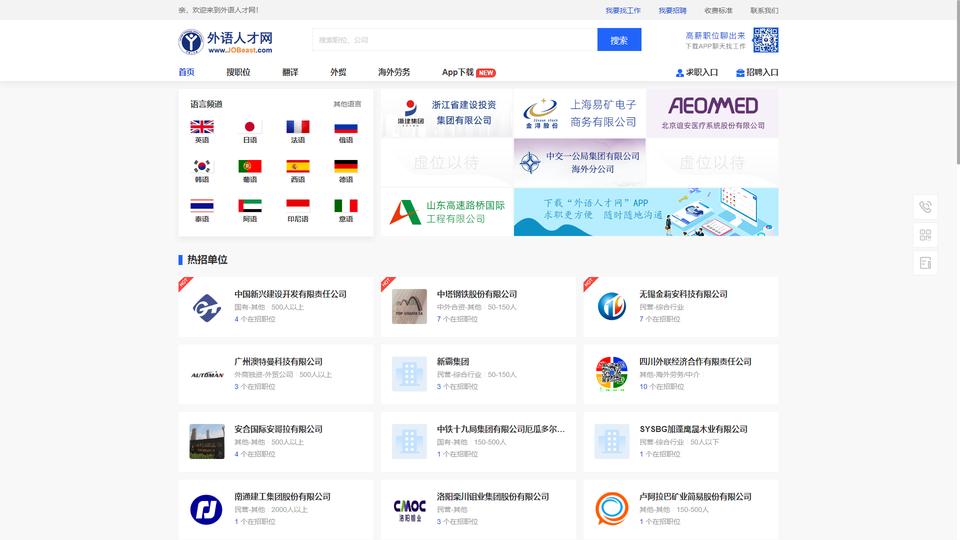The height and width of the screenshot is (540, 960).
Task: Select the 印尼语 Indonesia flag icon
Action: tap(298, 205)
